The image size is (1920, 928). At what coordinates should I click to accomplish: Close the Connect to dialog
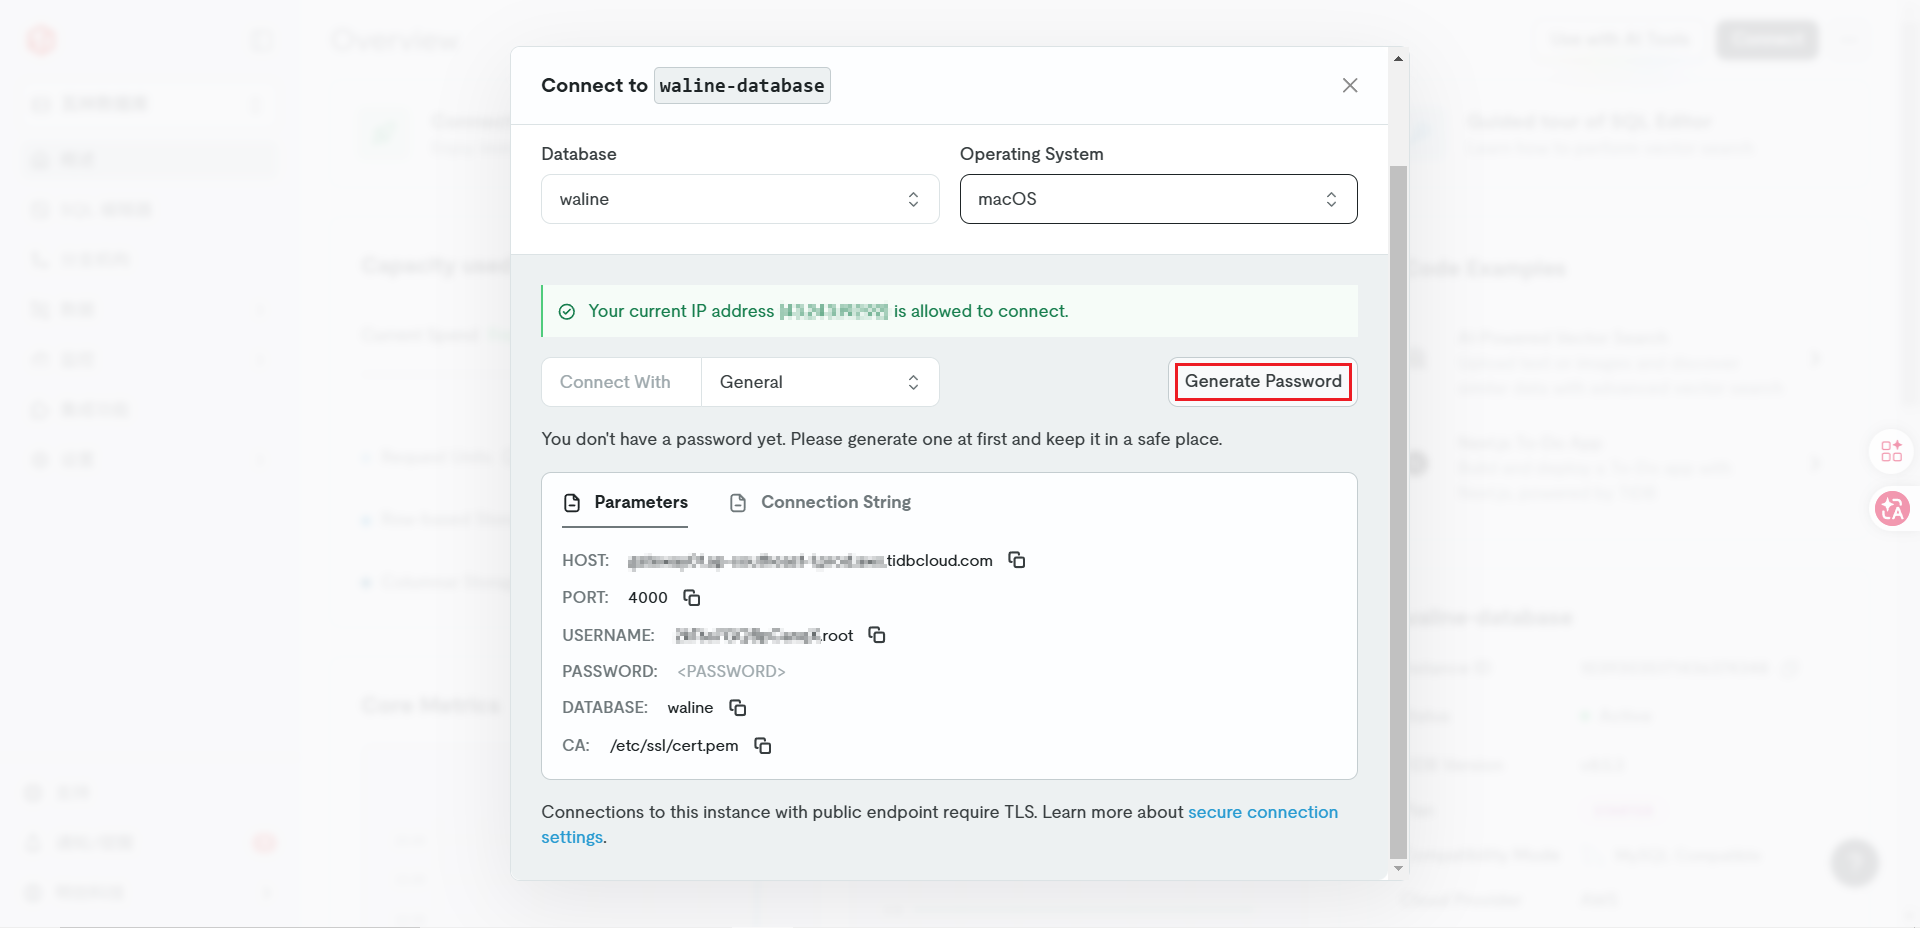(1350, 85)
